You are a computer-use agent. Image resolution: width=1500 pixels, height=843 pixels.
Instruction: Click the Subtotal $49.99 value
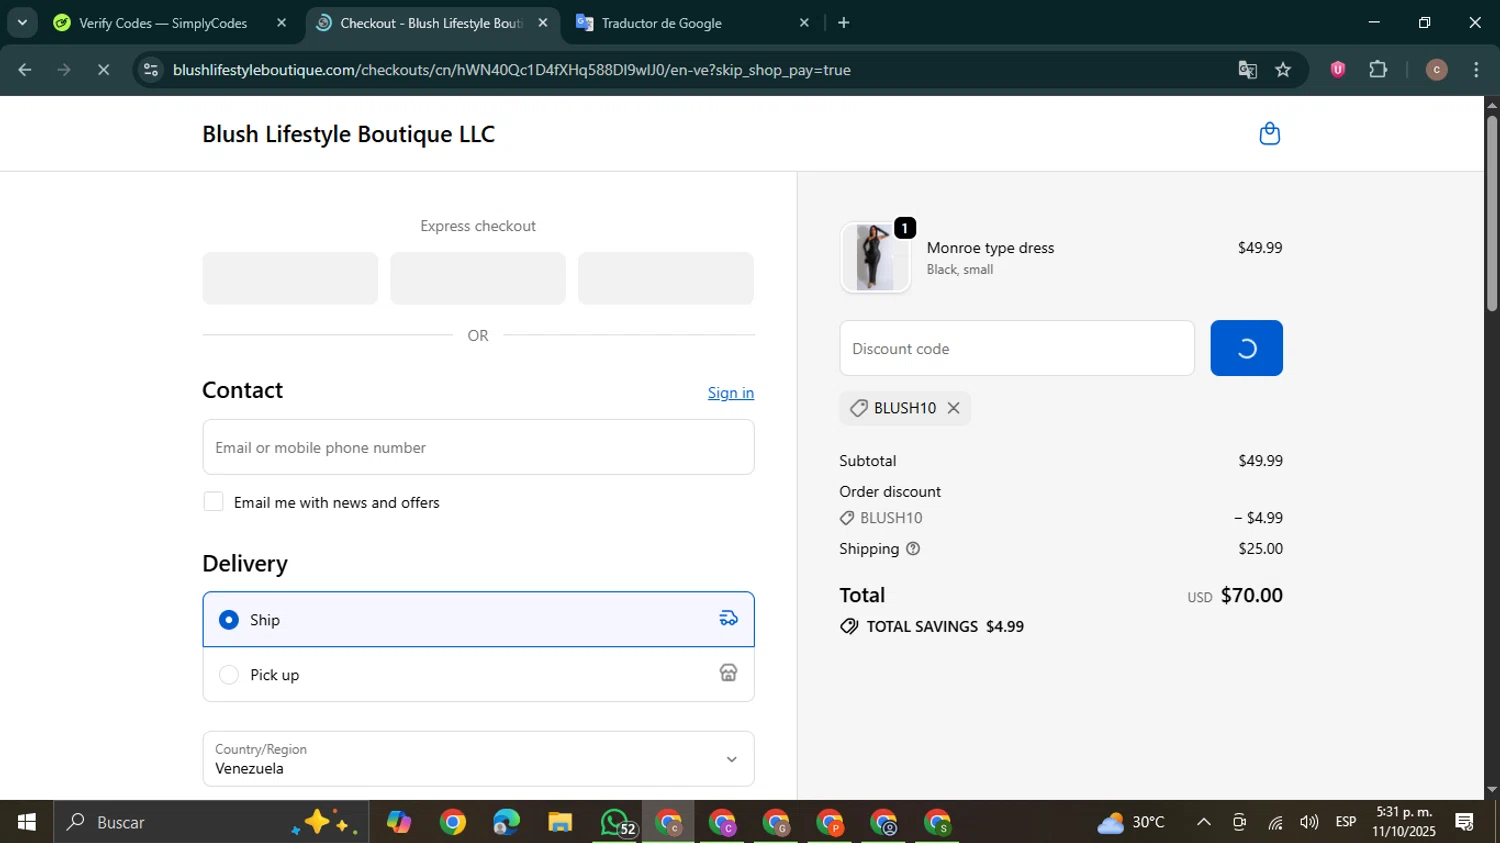pos(1260,461)
